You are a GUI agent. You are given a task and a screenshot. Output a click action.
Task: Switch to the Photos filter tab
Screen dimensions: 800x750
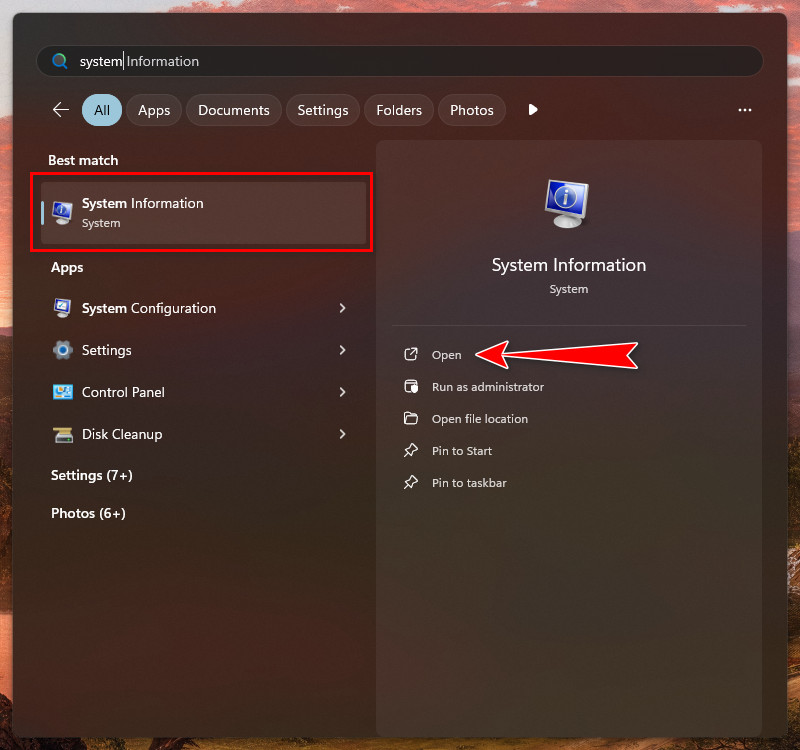[x=472, y=110]
